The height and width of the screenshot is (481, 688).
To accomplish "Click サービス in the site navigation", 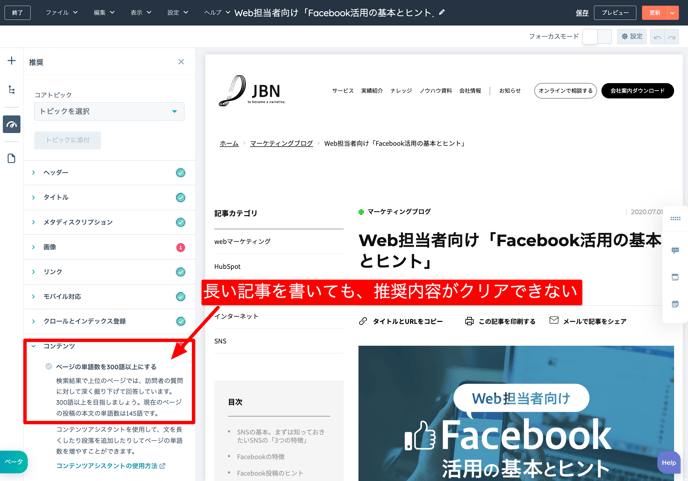I will click(x=343, y=91).
